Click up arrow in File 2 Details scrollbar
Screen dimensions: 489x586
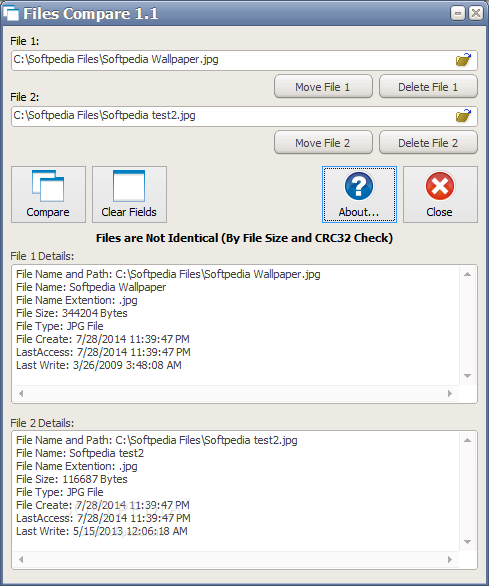[x=467, y=440]
